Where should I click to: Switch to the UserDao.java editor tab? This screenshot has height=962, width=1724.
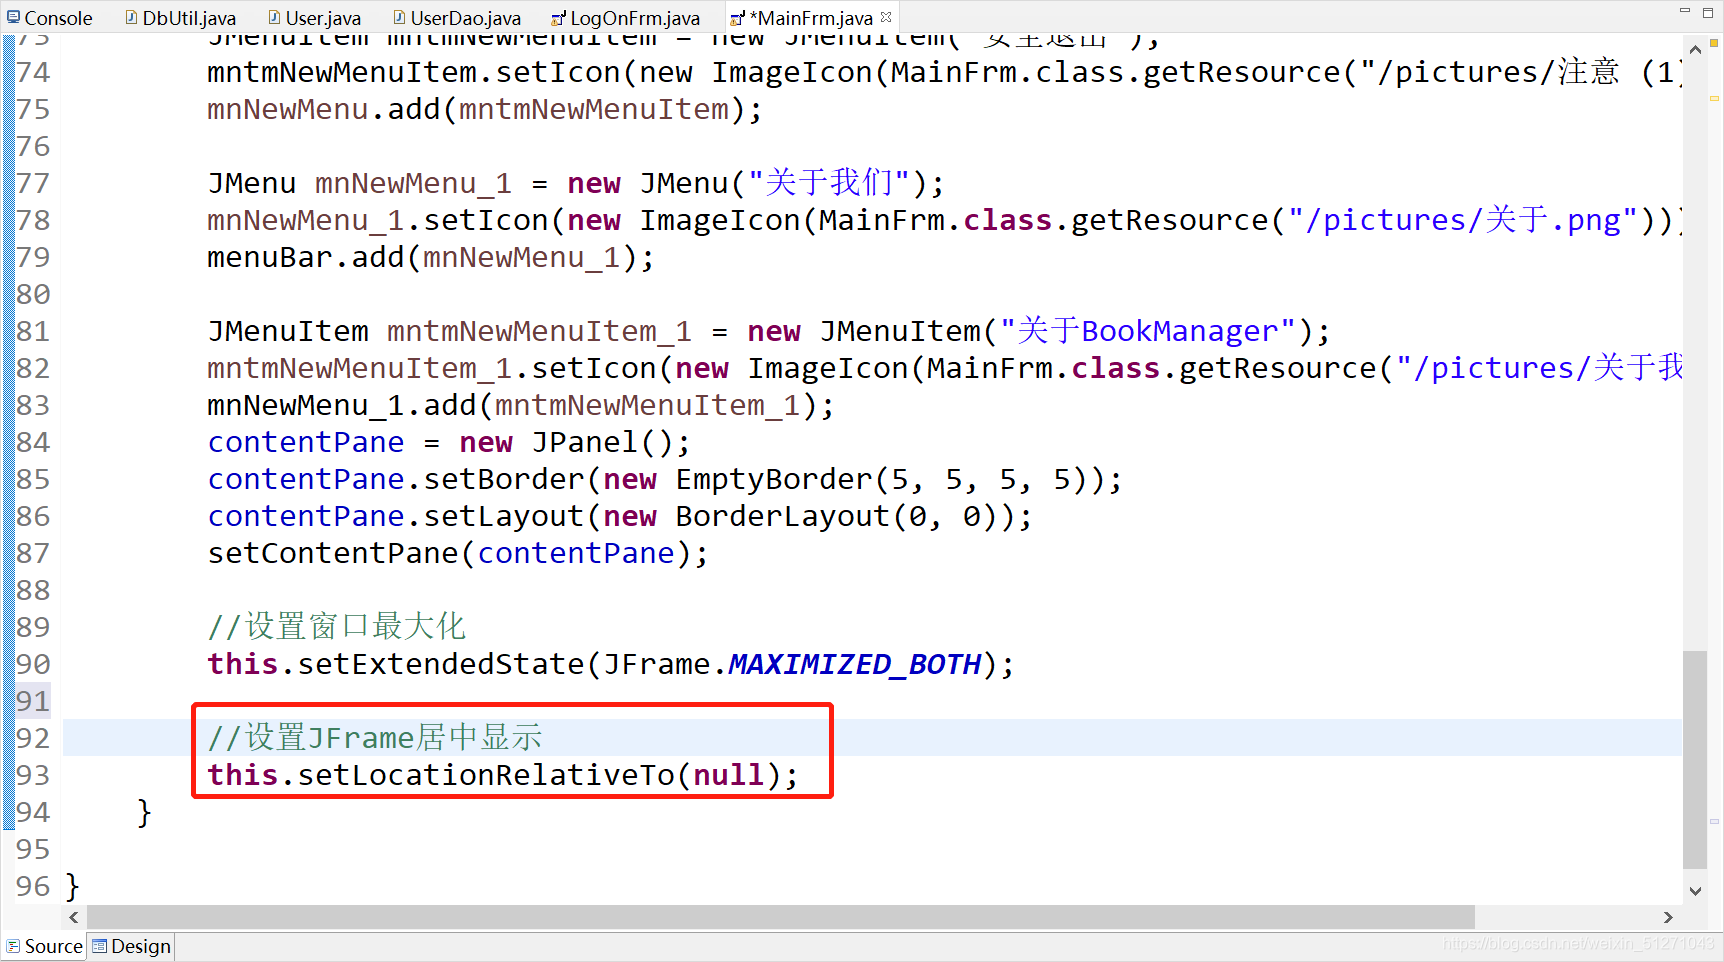pyautogui.click(x=457, y=17)
